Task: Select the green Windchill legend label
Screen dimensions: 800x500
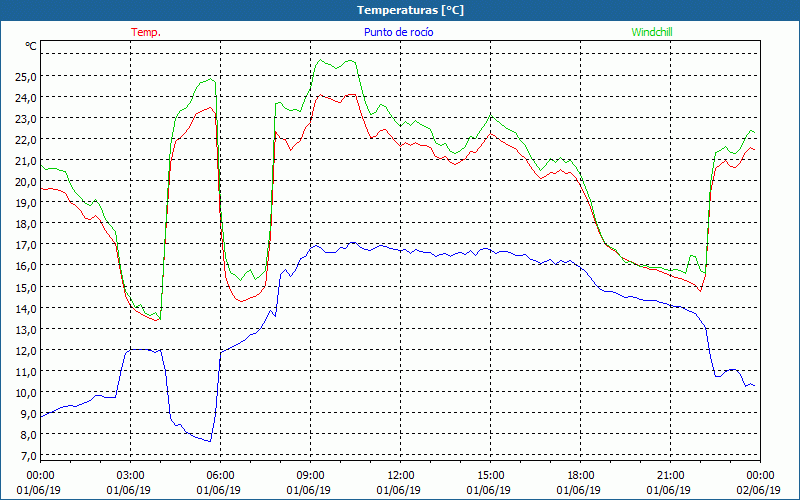Action: click(x=652, y=32)
